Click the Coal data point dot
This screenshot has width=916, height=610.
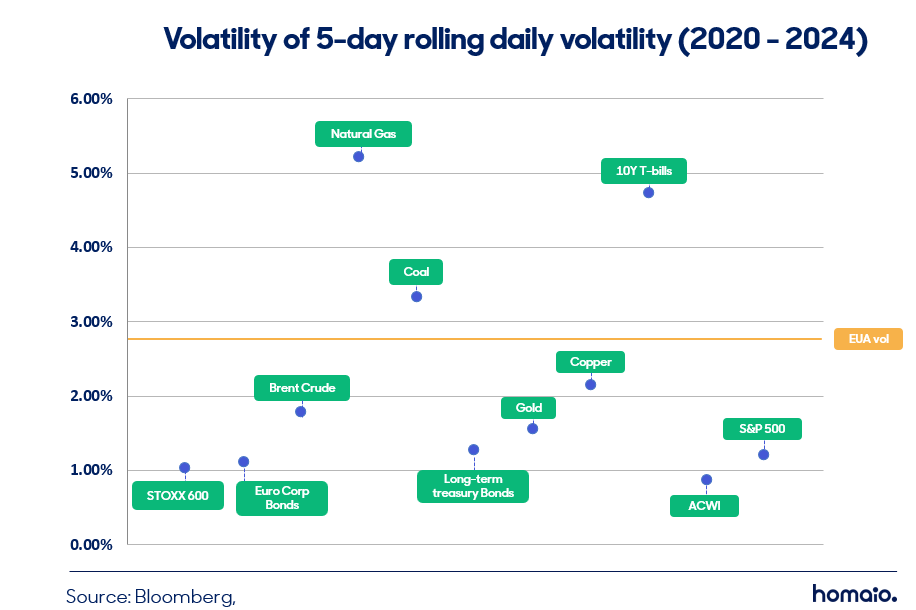coord(417,297)
